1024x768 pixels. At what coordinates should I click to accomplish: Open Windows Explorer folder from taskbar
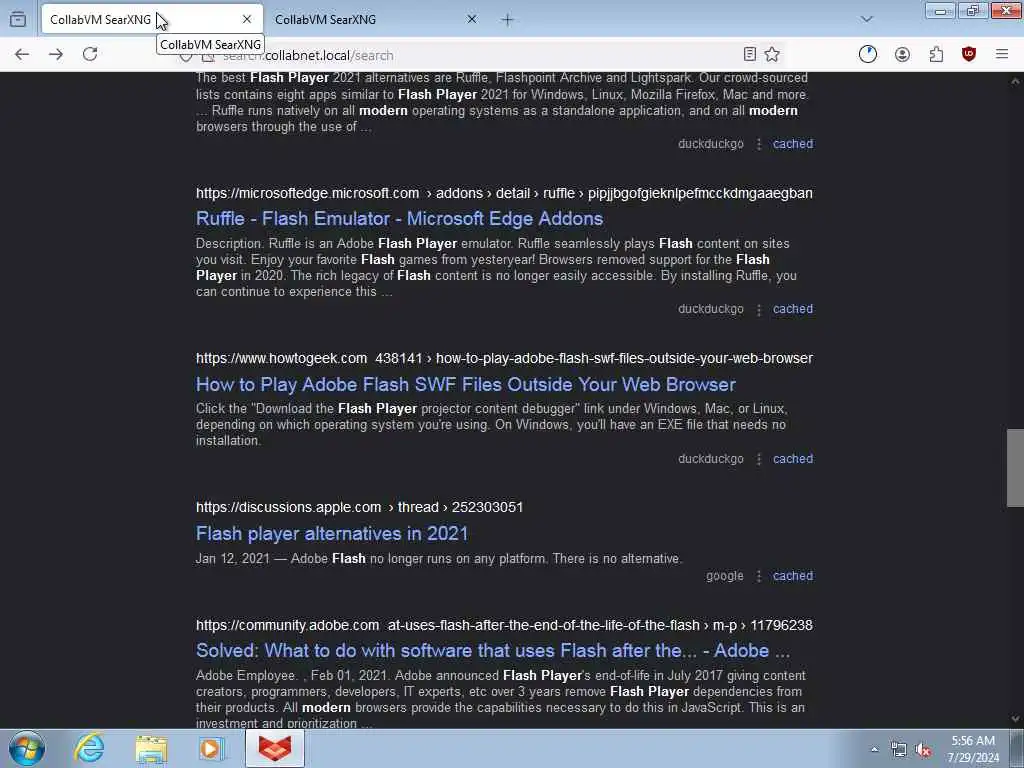click(152, 748)
